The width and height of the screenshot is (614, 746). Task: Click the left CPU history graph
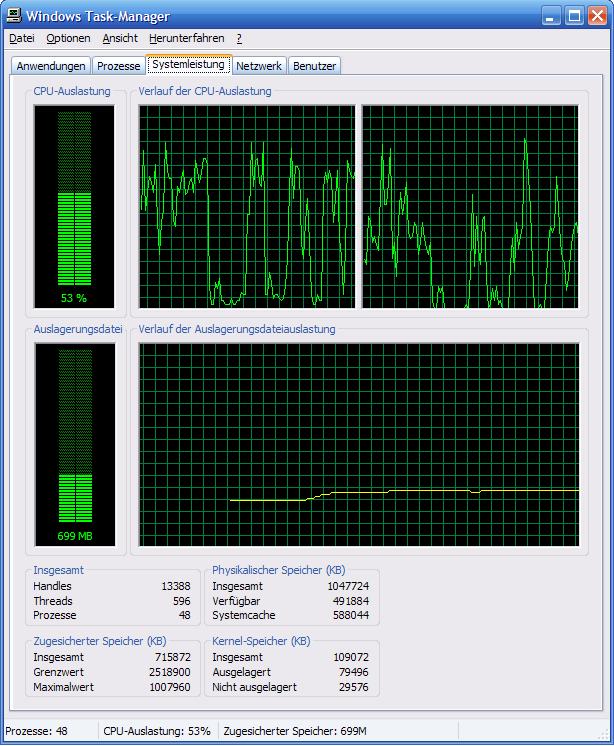point(247,206)
